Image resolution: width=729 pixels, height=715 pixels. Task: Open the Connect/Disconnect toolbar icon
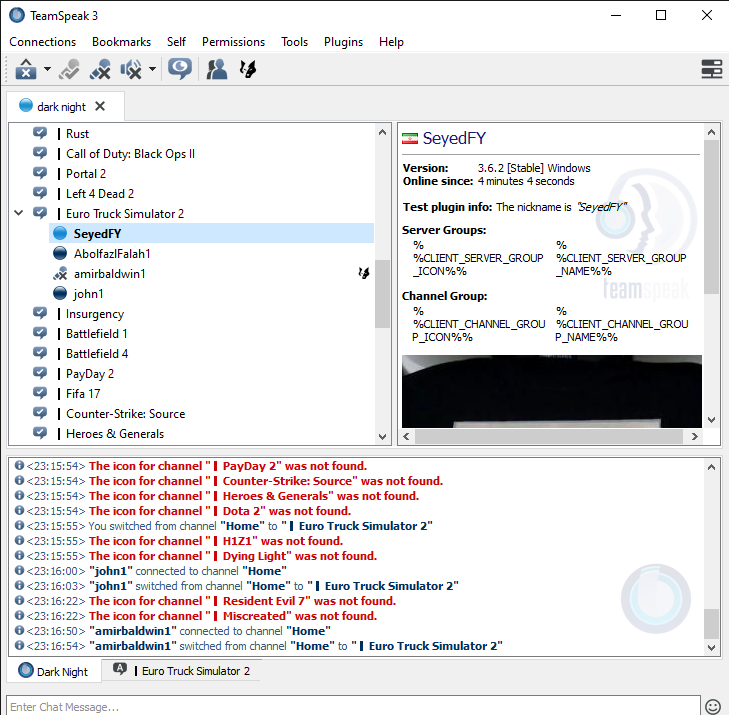26,69
